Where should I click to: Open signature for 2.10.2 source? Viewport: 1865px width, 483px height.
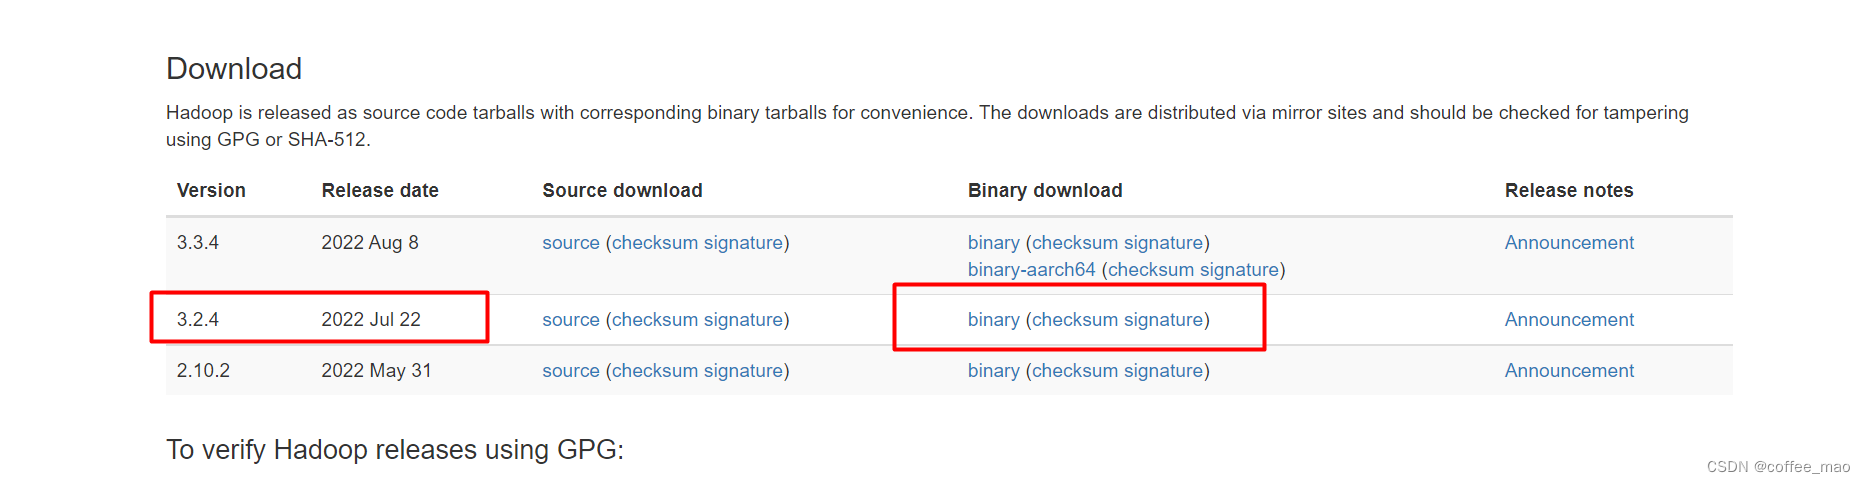click(743, 371)
